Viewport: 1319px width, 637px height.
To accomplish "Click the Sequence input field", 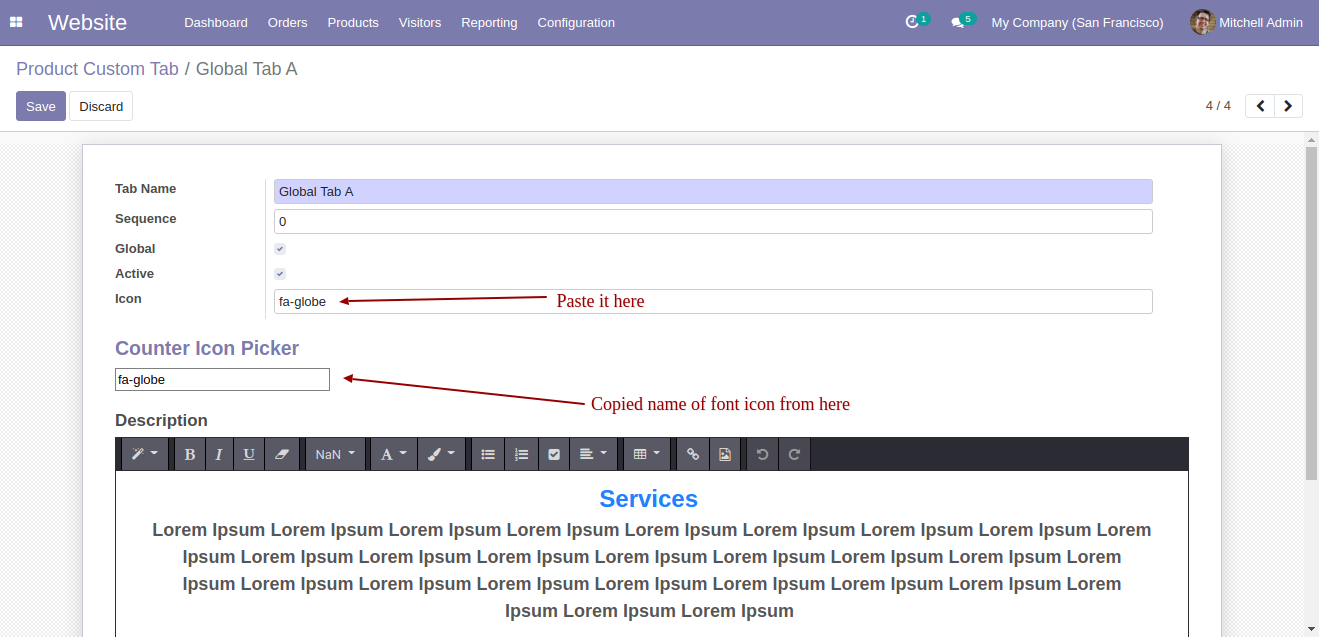I will (713, 222).
